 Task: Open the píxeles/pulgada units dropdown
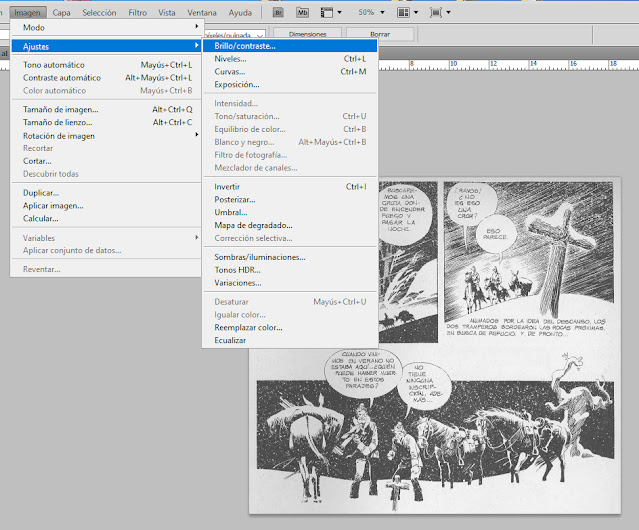(260, 36)
